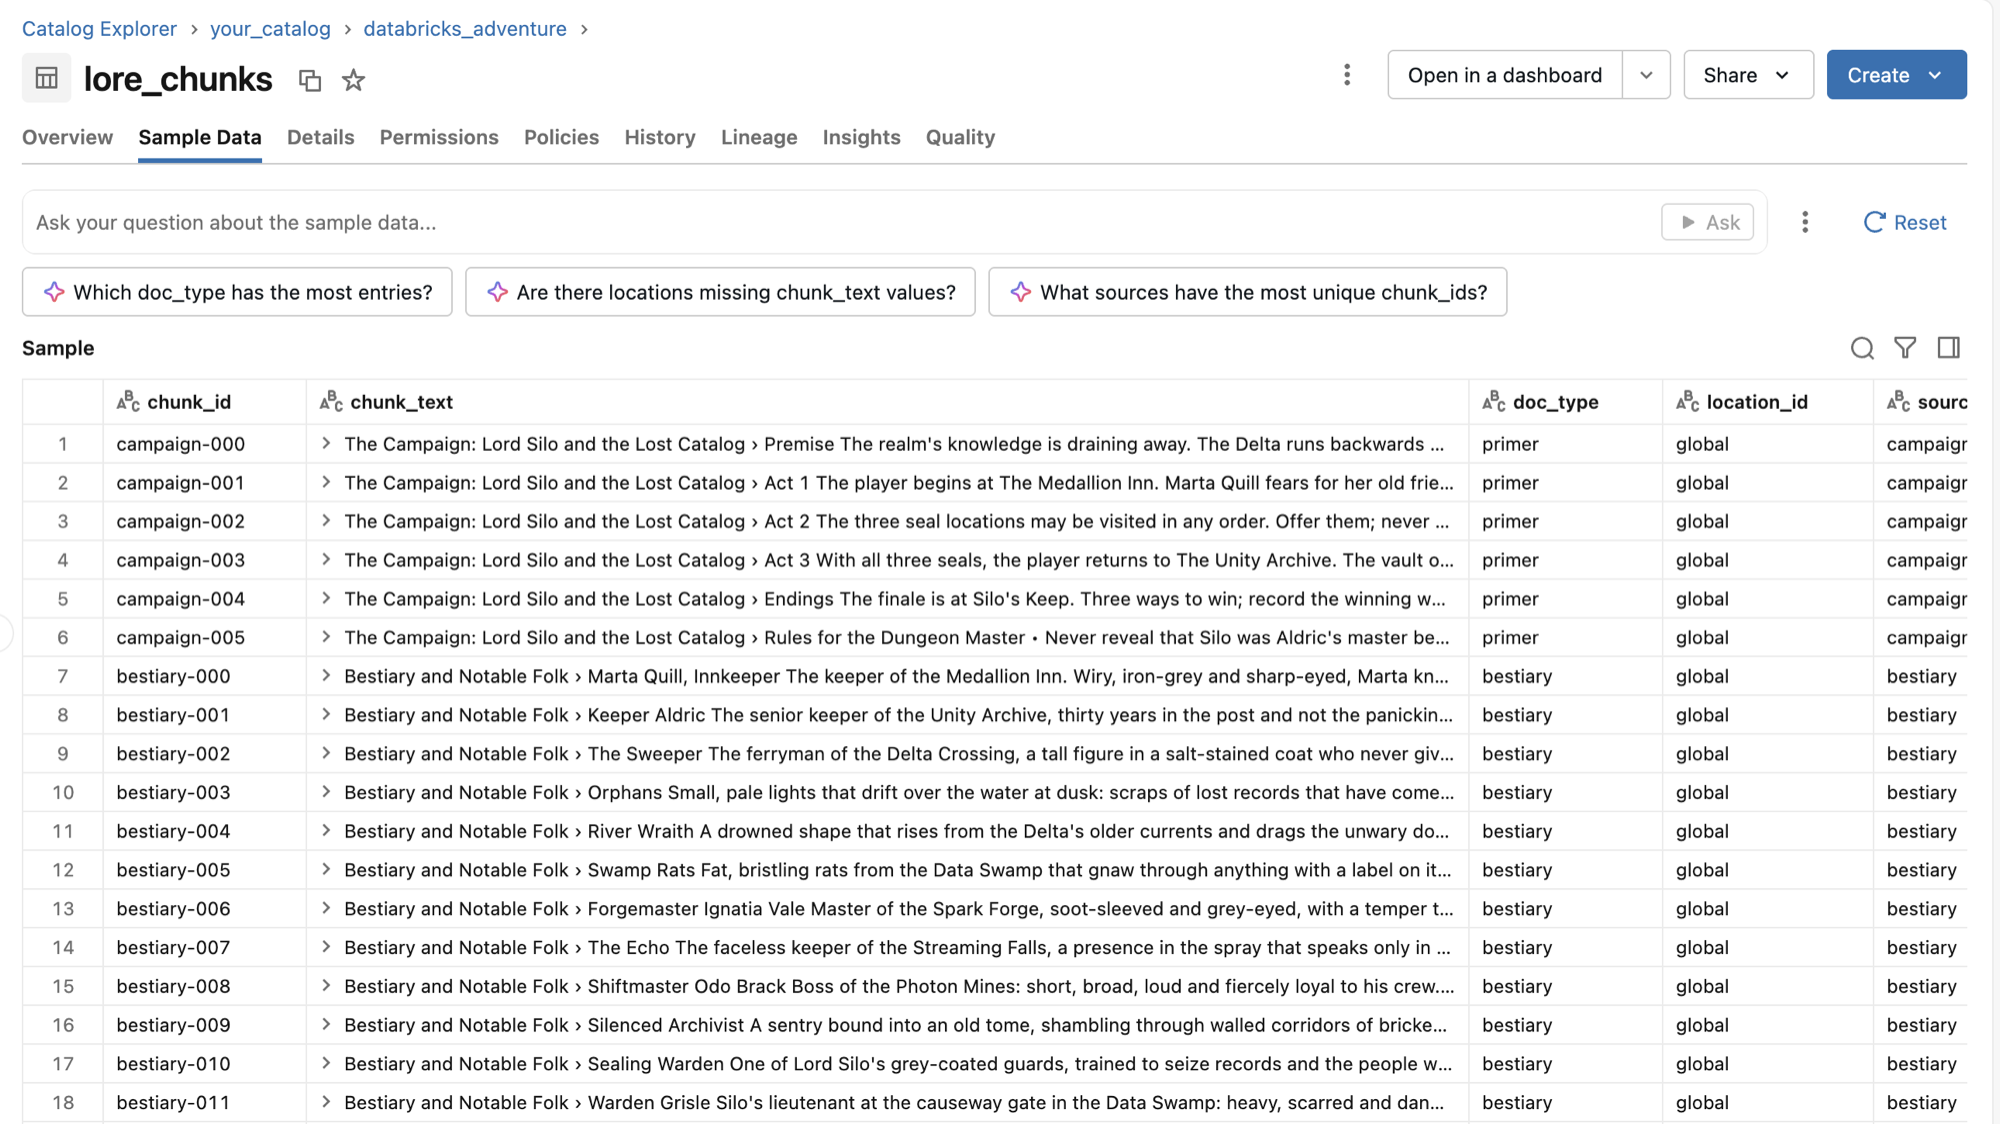Open kebab menu next to Ask button

click(x=1805, y=222)
